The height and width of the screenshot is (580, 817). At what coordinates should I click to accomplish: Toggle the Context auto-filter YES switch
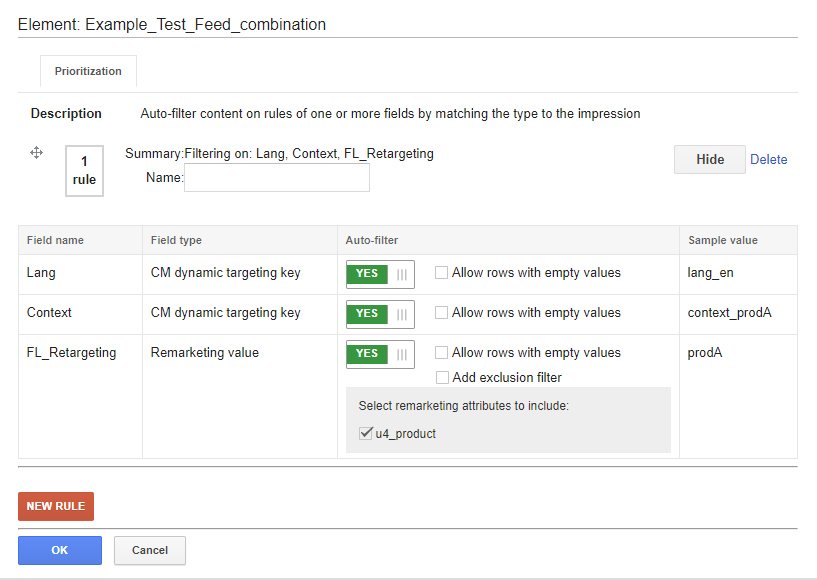coord(380,314)
